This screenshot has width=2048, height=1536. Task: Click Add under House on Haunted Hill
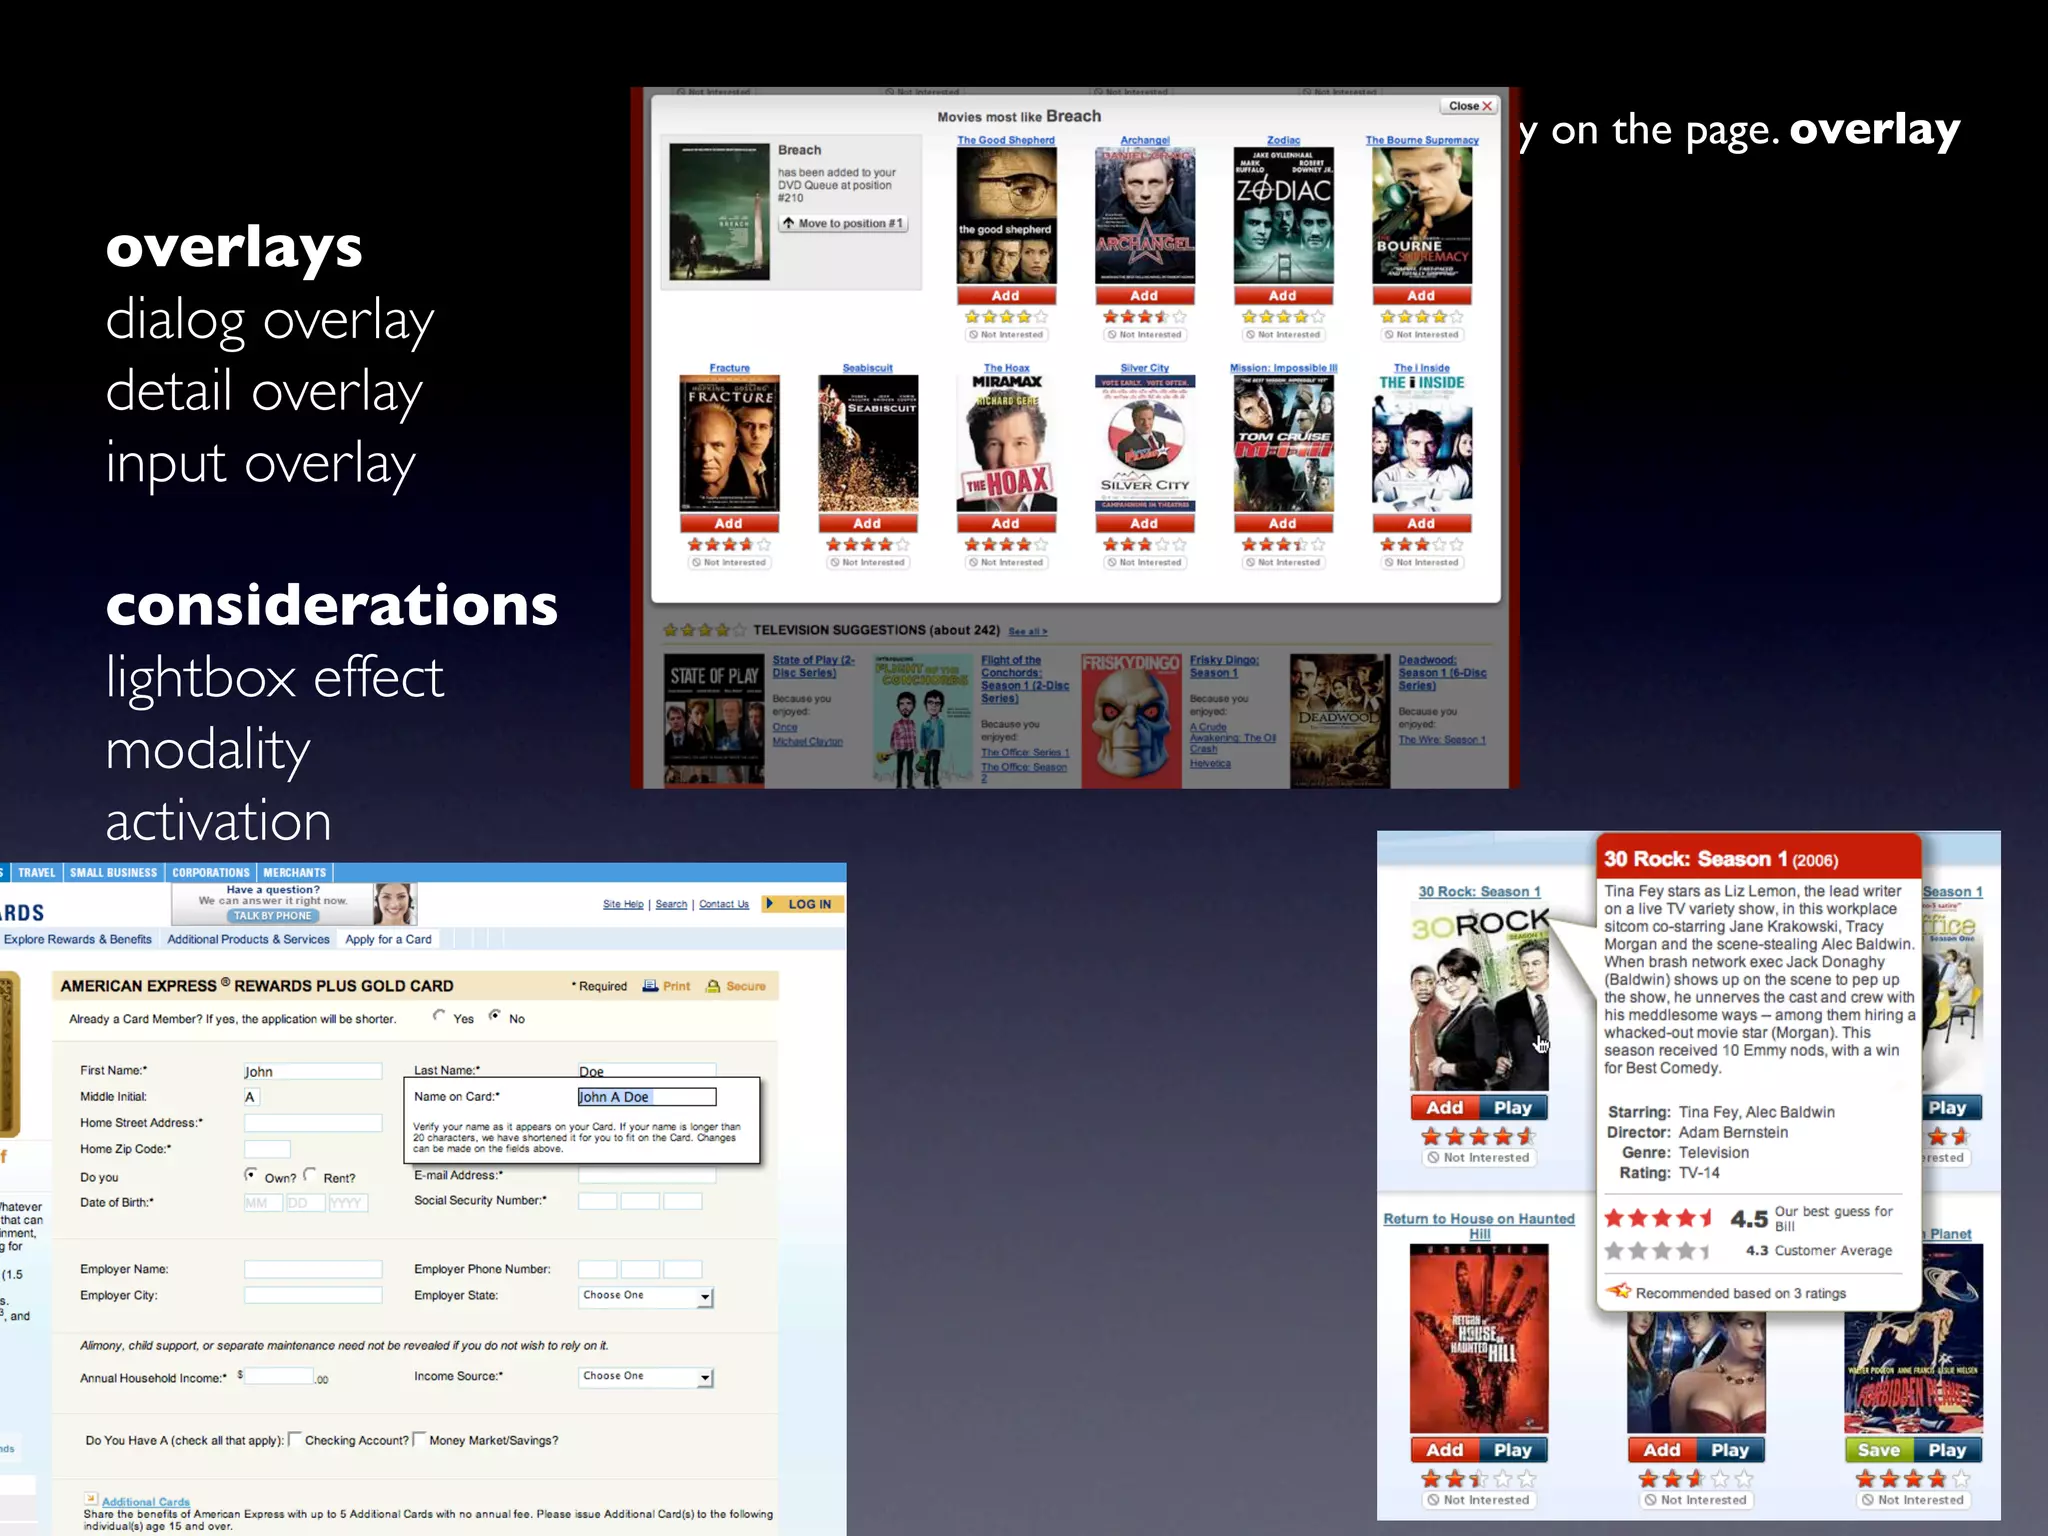click(1445, 1450)
